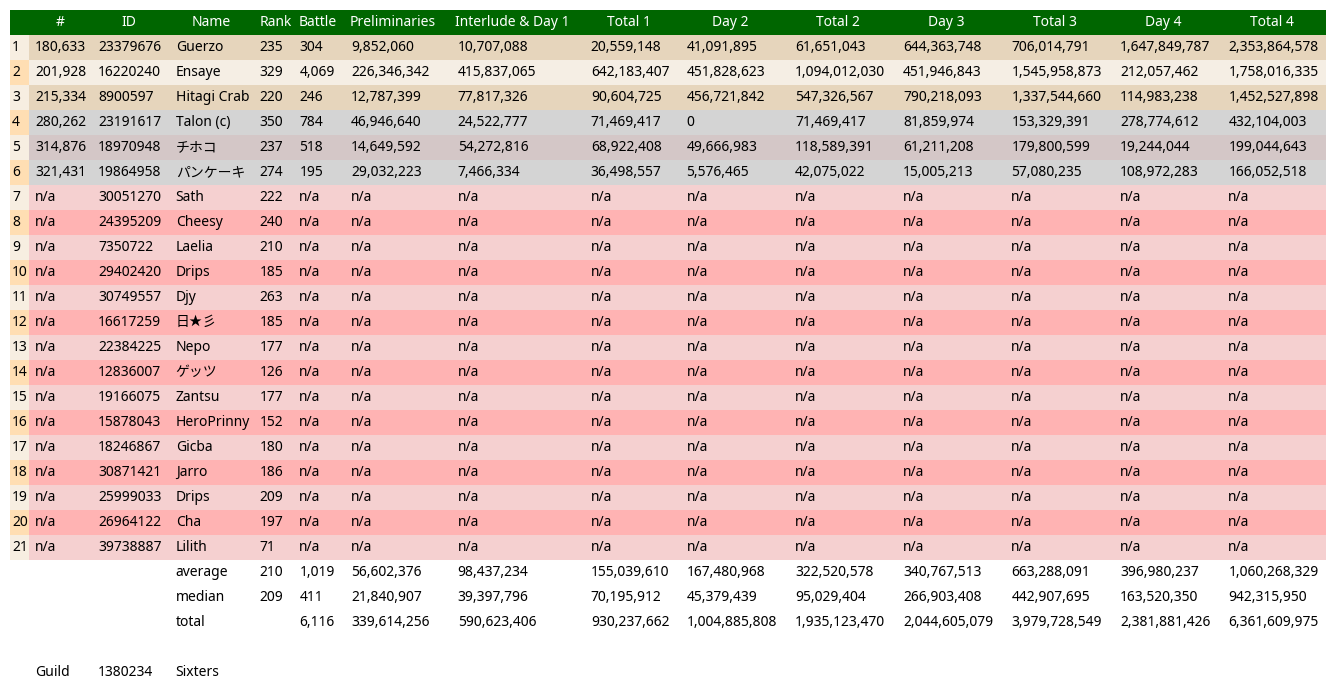Click placement cell '321,431'
Viewport: 1335px width, 695px height.
pyautogui.click(x=60, y=171)
